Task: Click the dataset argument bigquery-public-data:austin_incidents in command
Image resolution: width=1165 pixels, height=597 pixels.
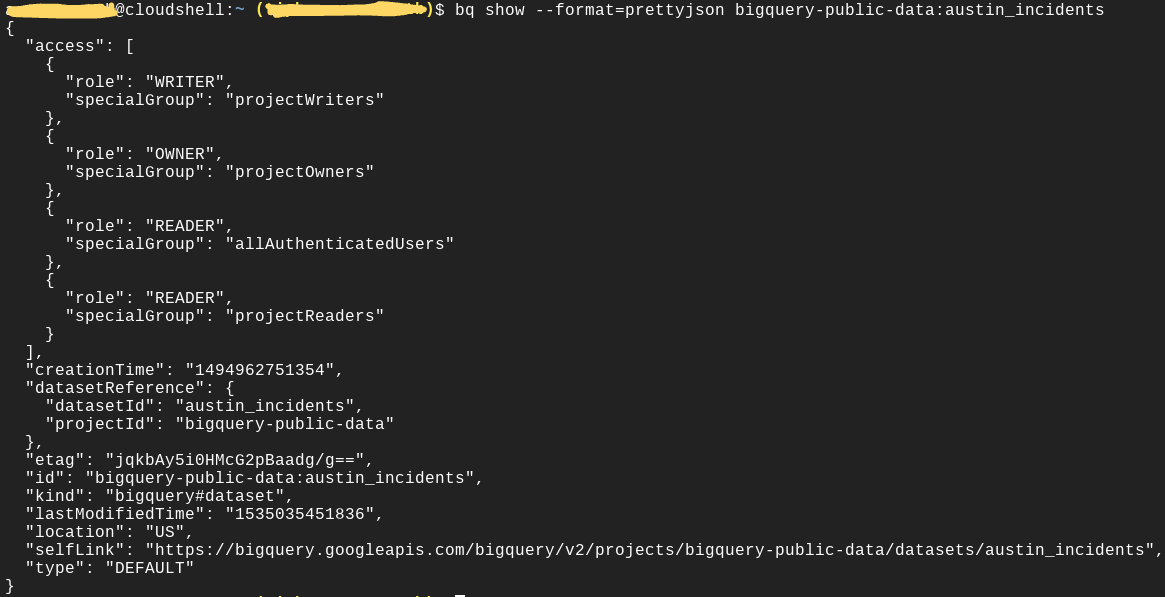Action: pyautogui.click(x=920, y=10)
